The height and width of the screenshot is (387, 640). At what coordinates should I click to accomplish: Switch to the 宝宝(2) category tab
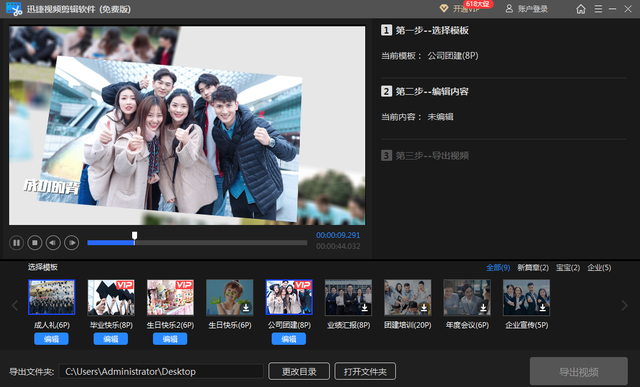[x=568, y=268]
